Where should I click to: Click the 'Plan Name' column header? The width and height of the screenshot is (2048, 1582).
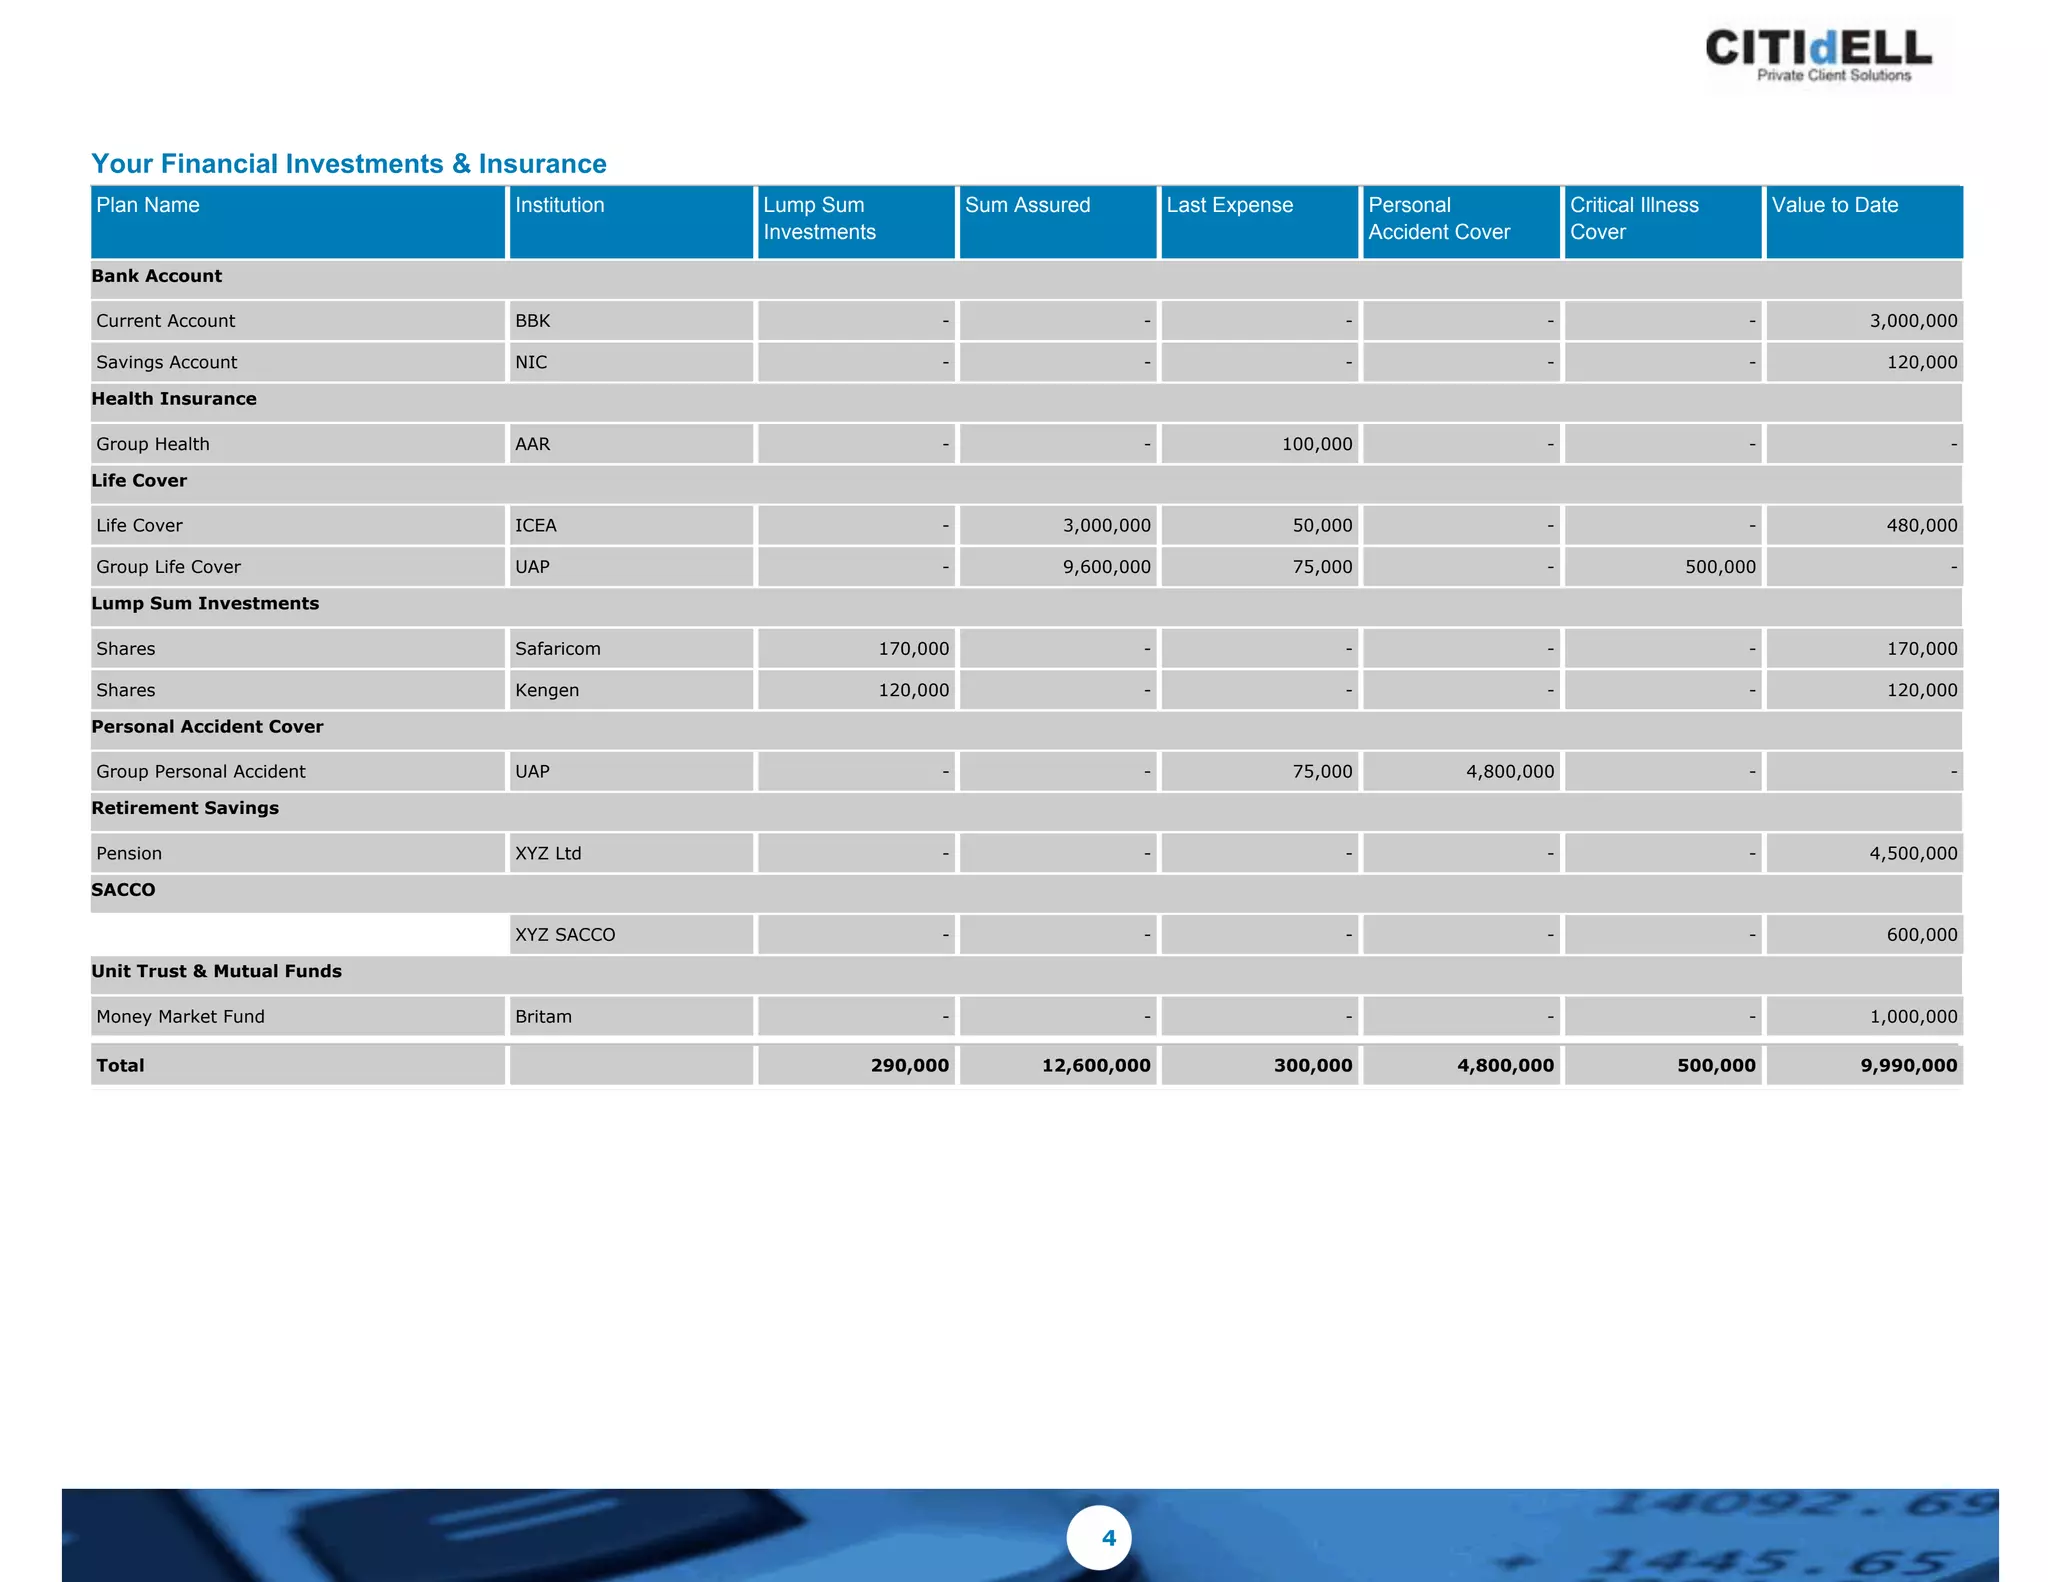pos(298,222)
